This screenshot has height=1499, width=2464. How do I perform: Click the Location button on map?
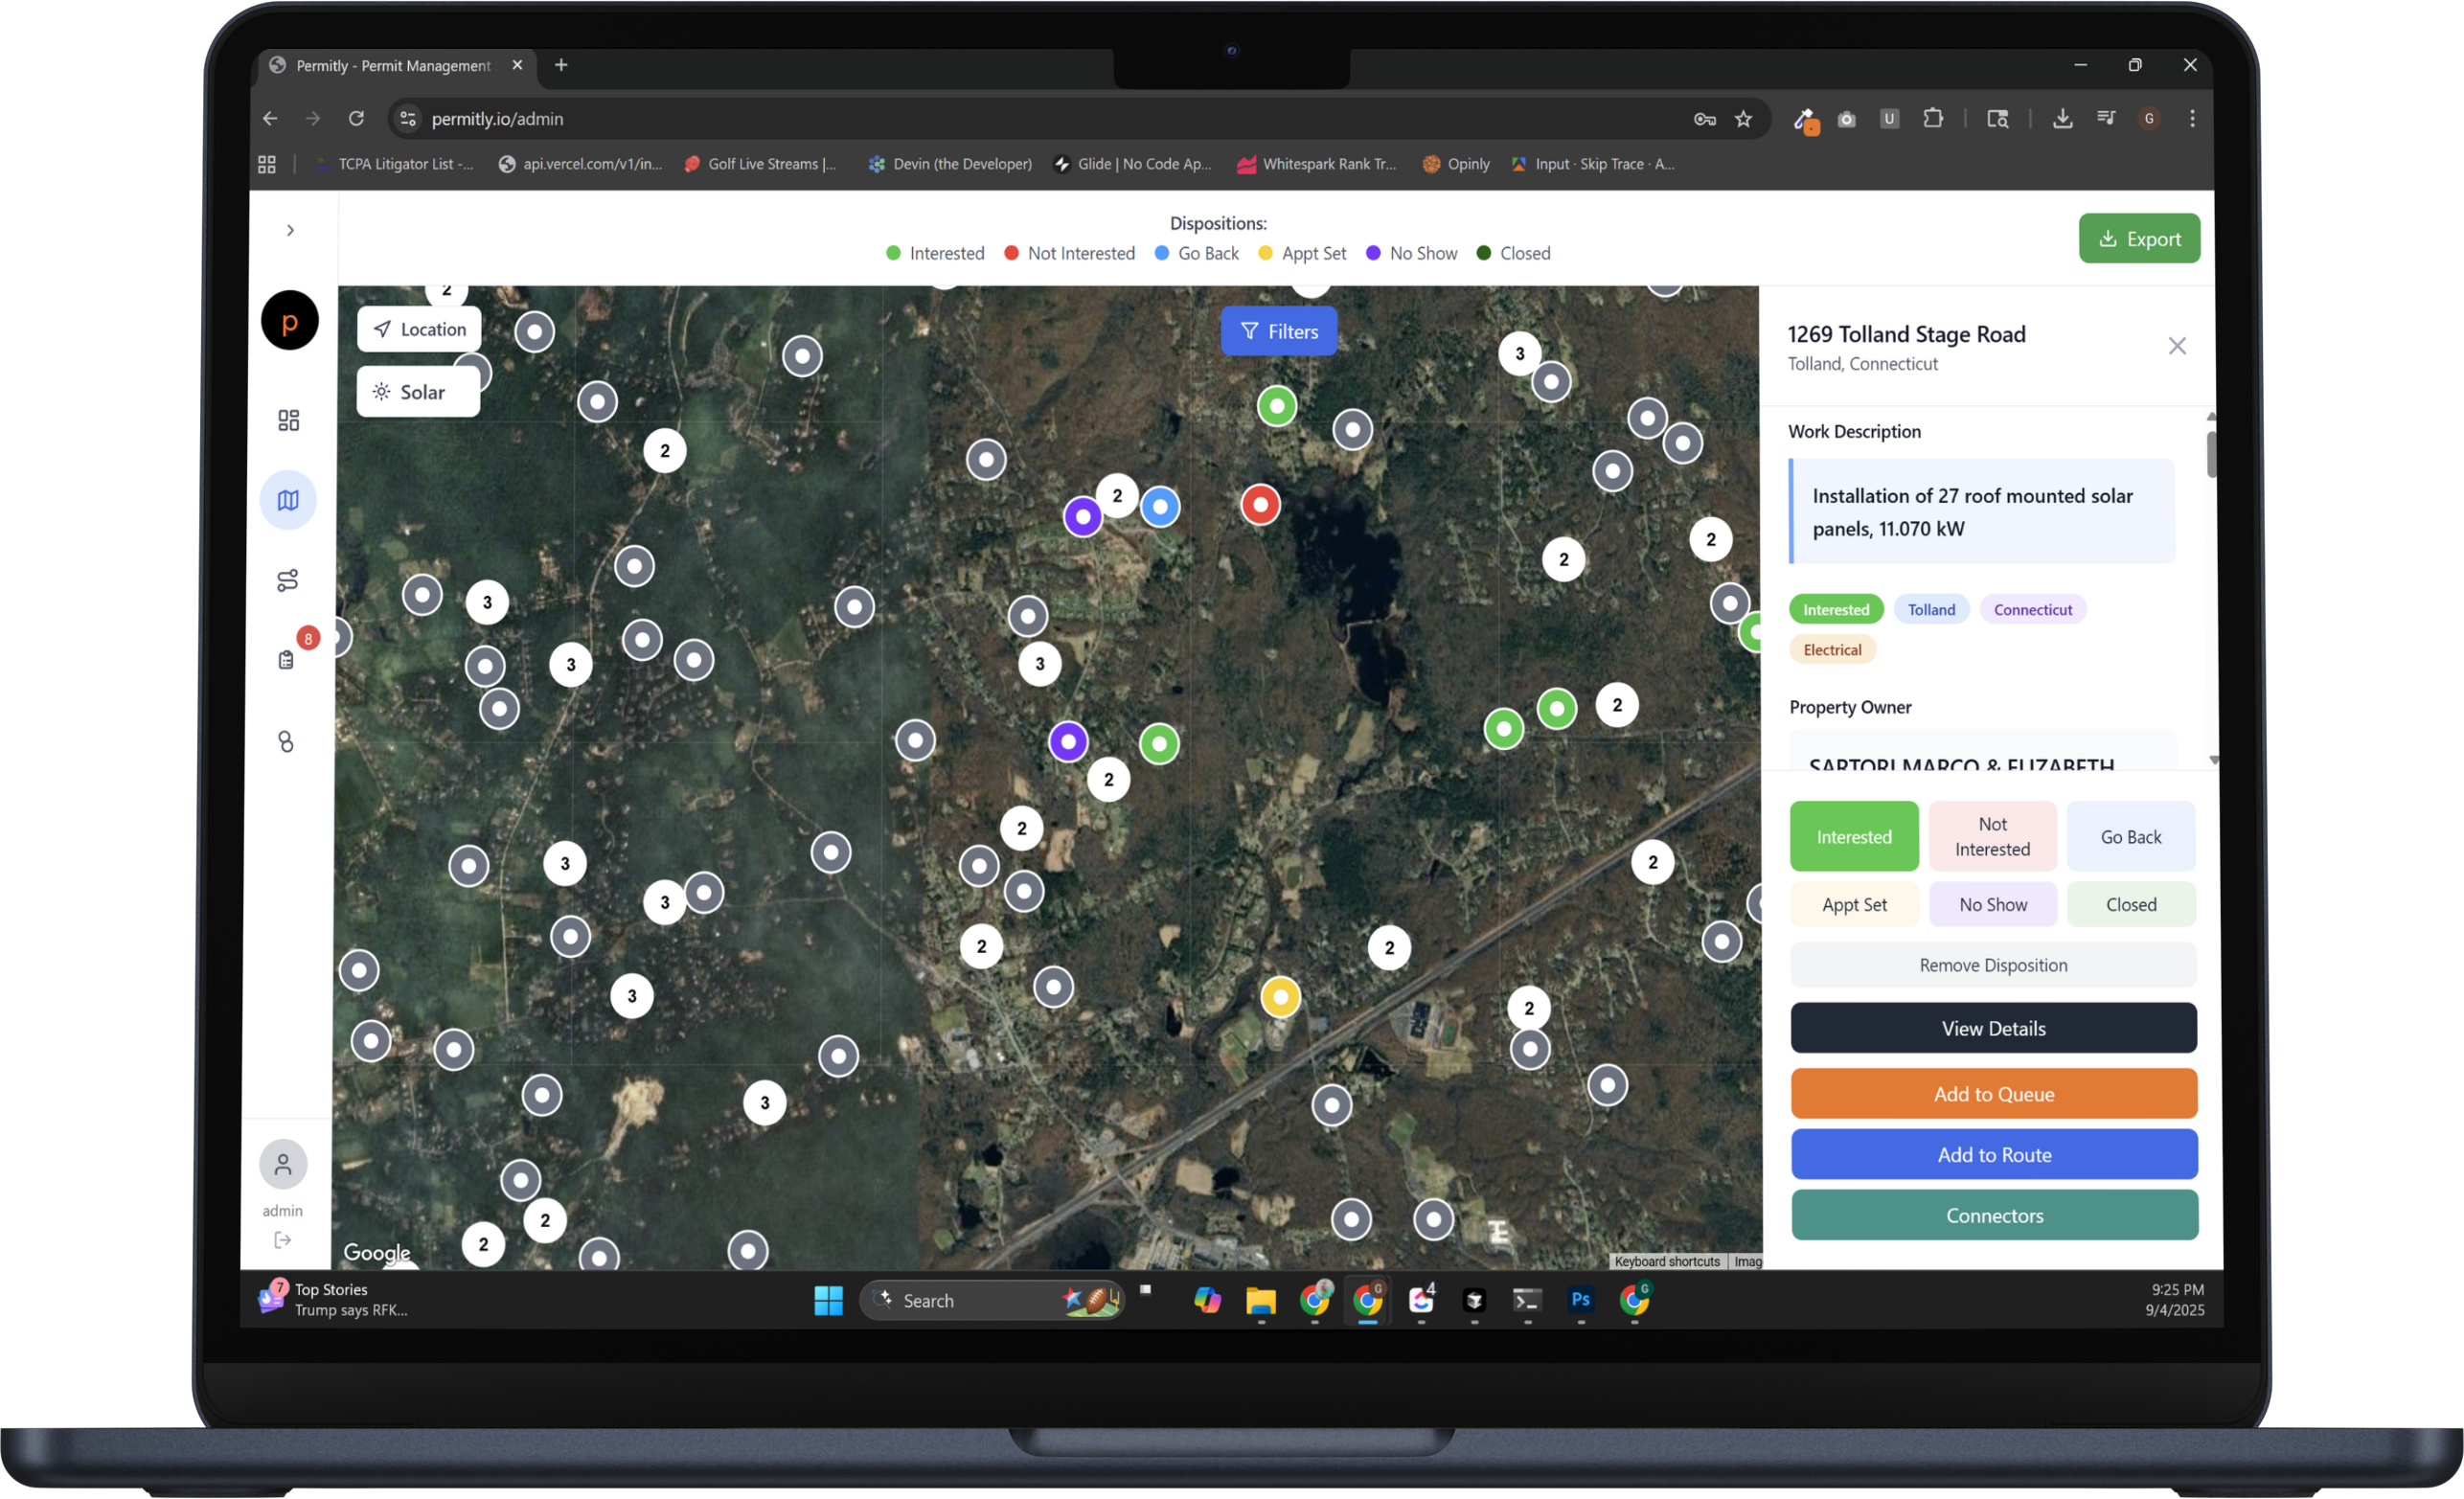coord(419,329)
